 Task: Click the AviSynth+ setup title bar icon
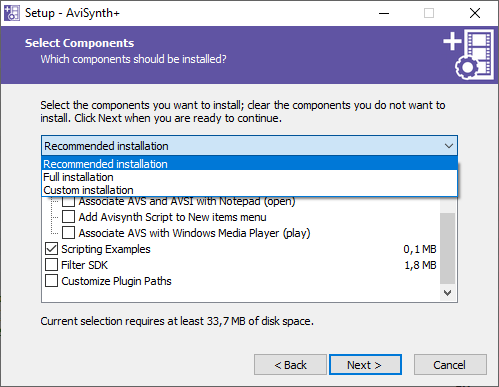coord(12,13)
